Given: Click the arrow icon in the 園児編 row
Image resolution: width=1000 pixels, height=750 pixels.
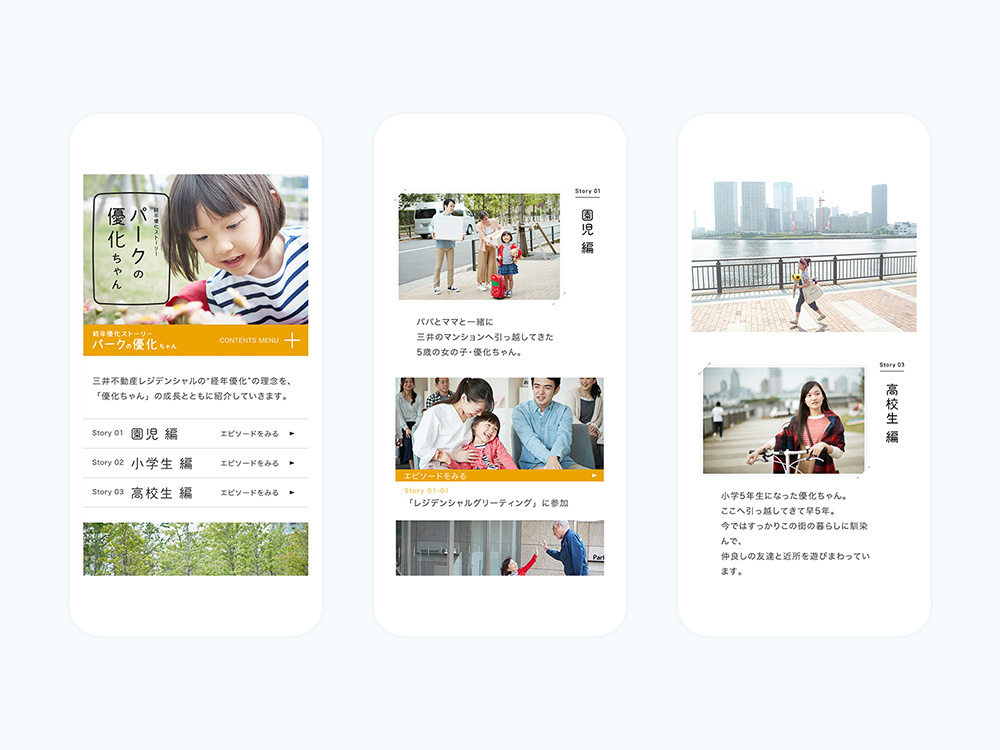Looking at the screenshot, I should click(x=292, y=434).
